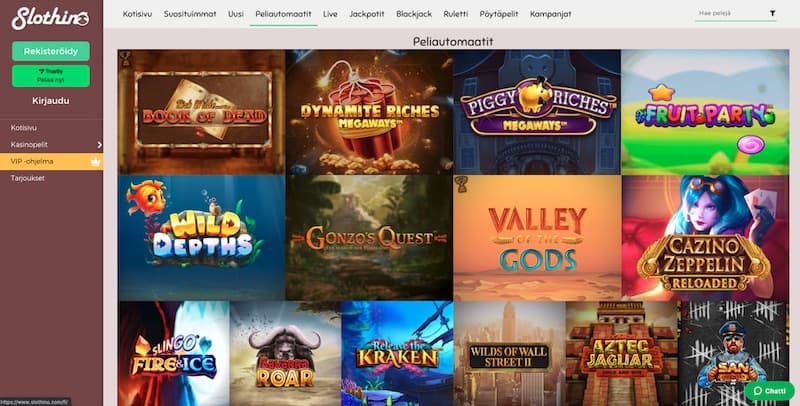The image size is (800, 406).
Task: Open the Kirjaudu login link
Action: coord(51,100)
